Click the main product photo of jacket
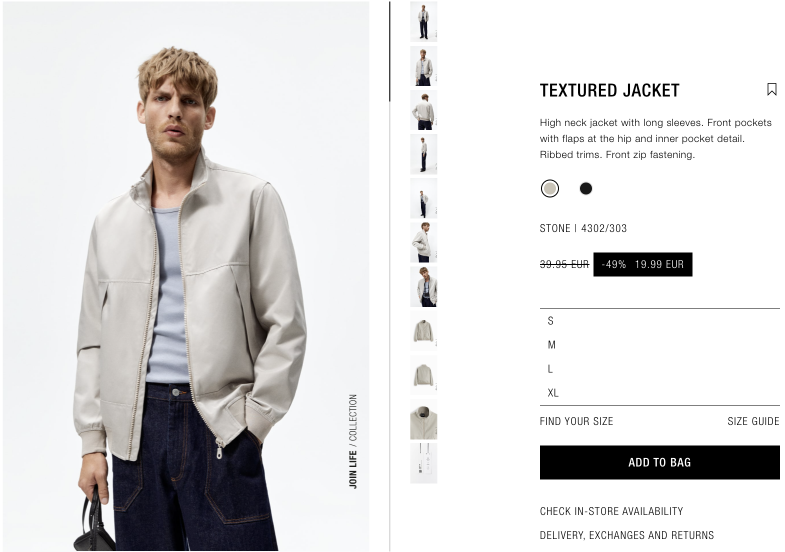 (x=186, y=276)
